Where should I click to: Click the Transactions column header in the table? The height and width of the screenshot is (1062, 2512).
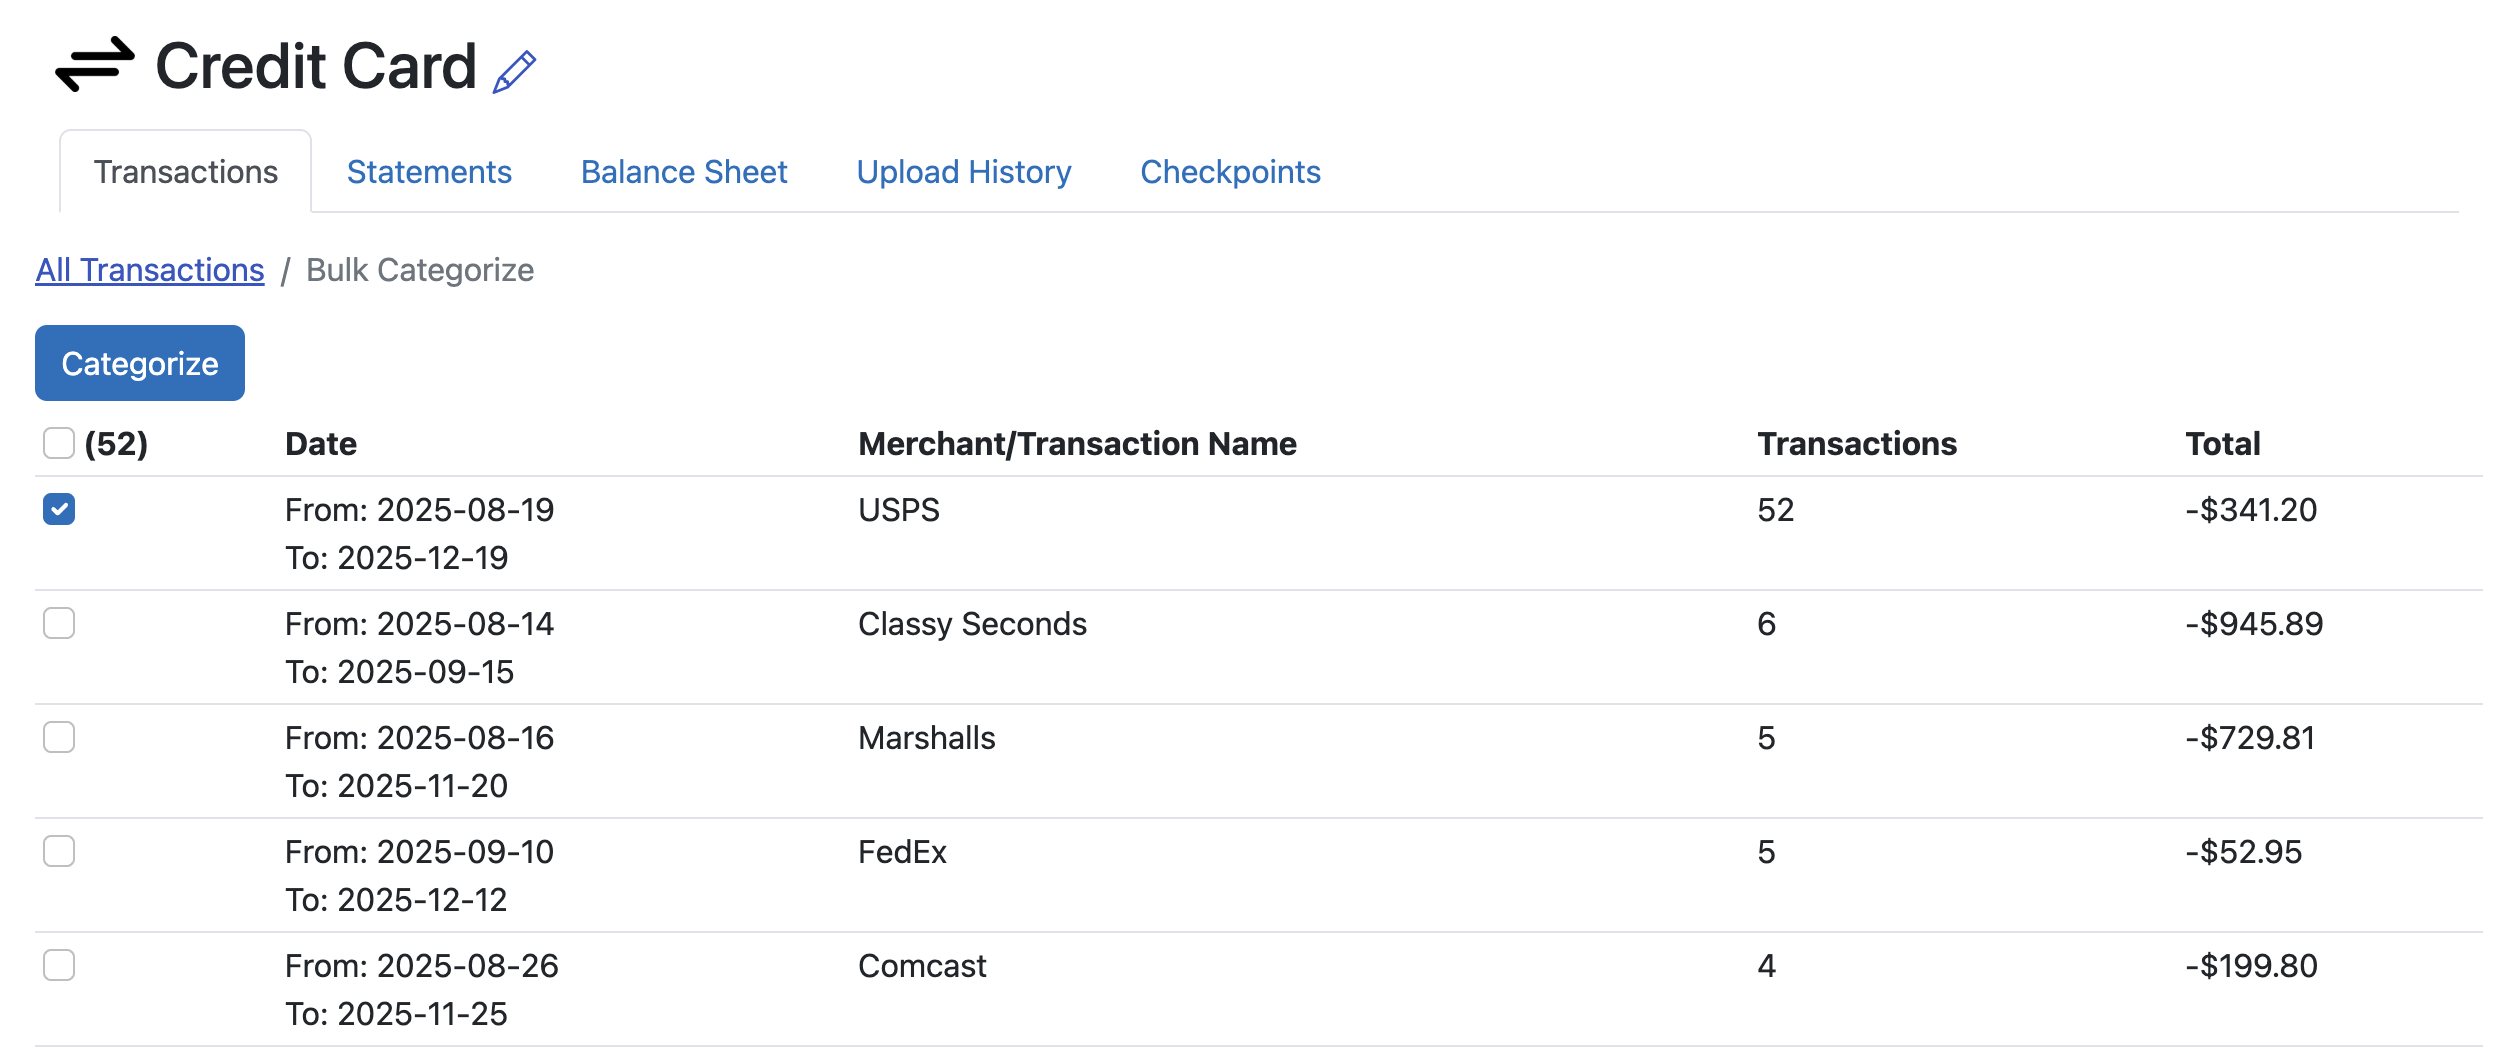point(1856,444)
